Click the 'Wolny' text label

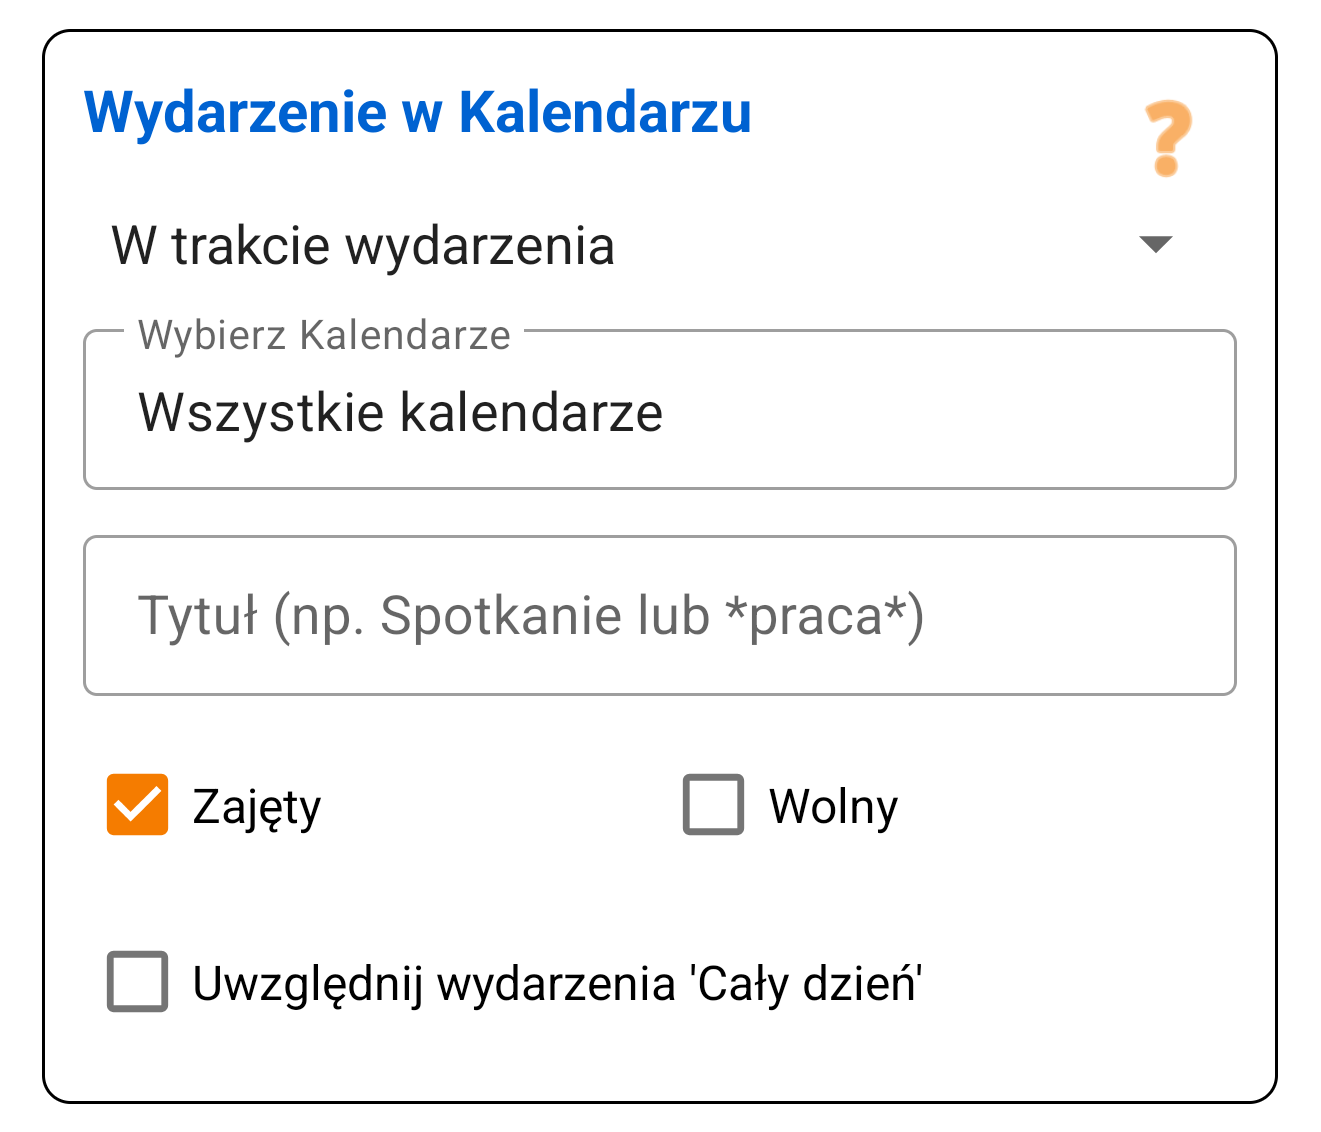point(833,805)
